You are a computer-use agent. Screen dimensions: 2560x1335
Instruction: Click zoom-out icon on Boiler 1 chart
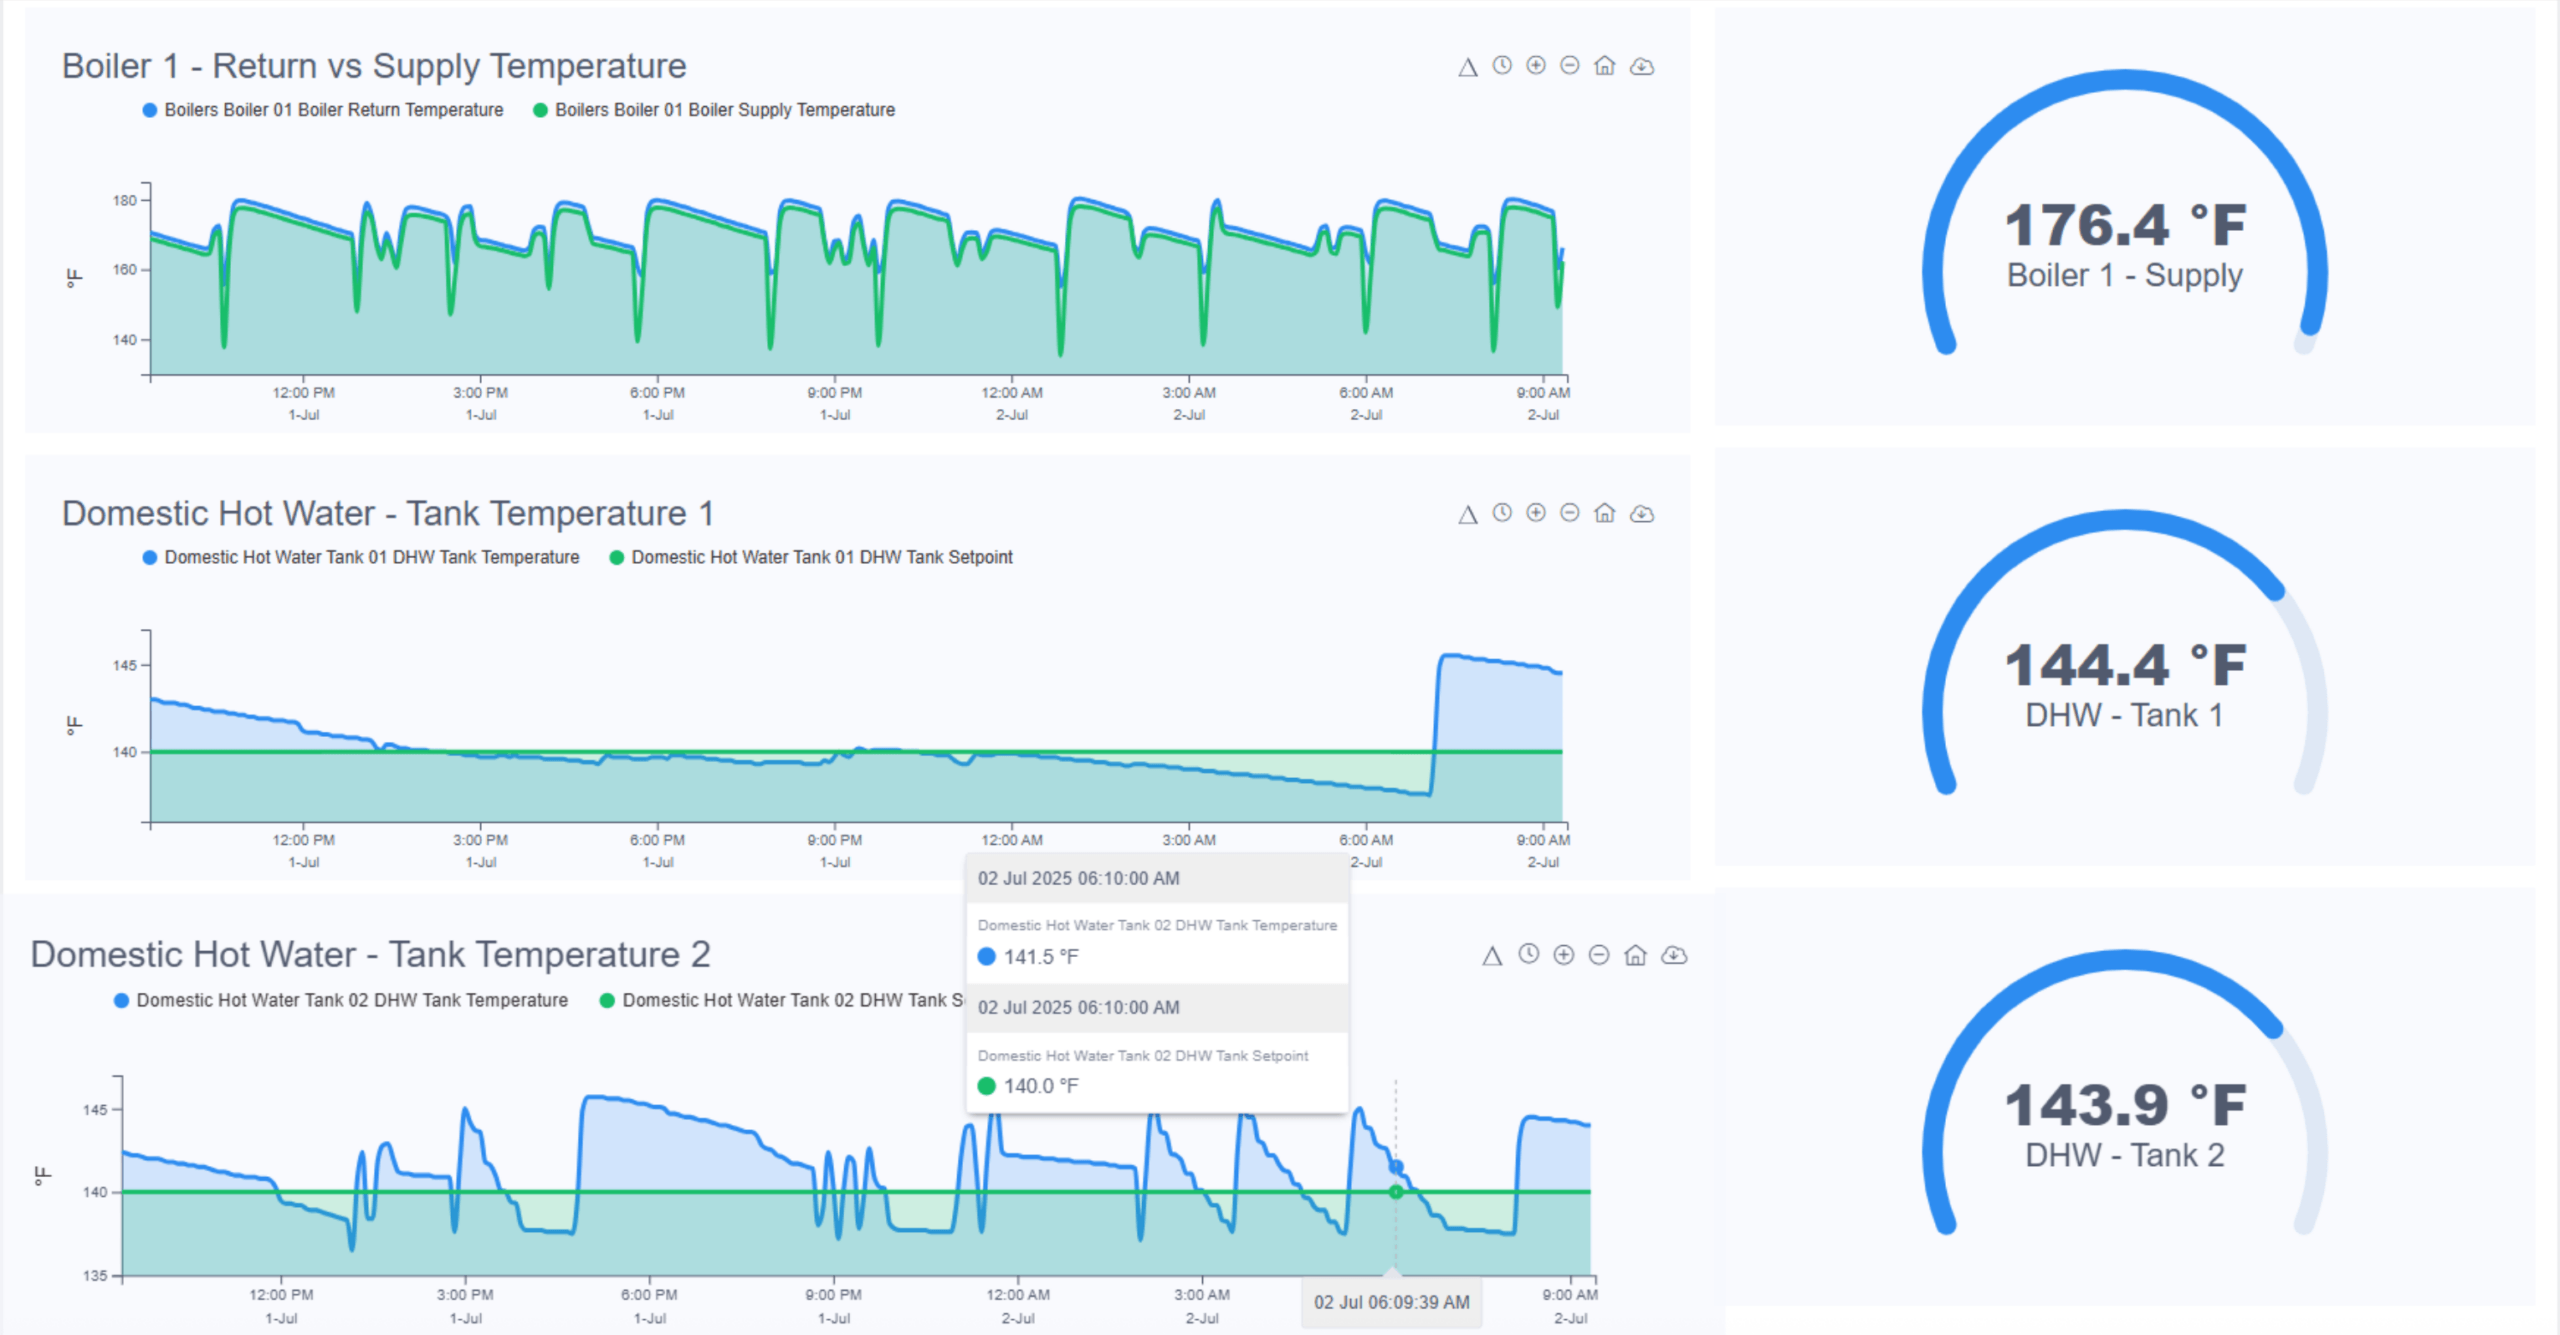[x=1570, y=66]
